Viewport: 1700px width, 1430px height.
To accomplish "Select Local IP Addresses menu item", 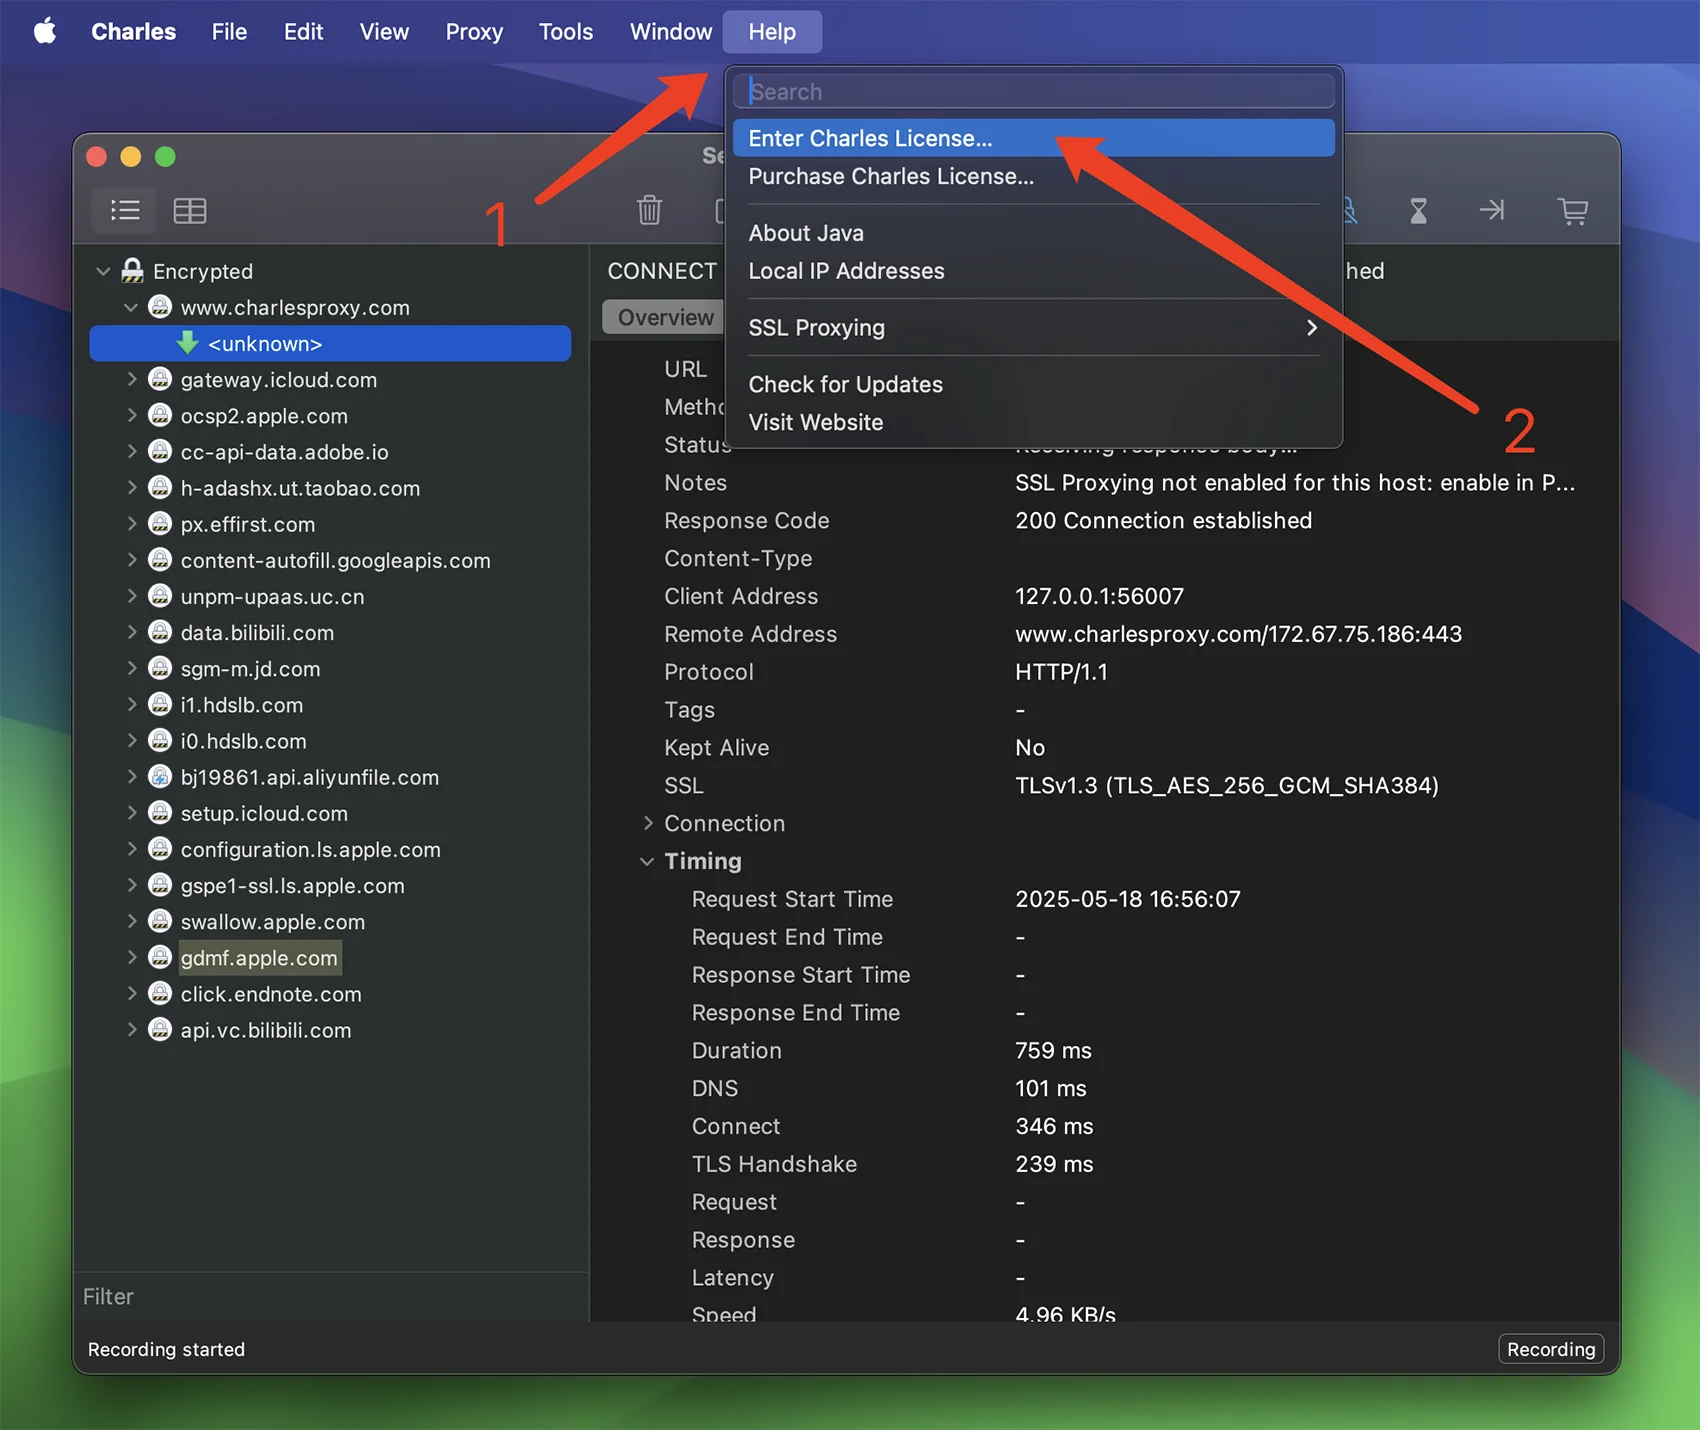I will point(1034,271).
